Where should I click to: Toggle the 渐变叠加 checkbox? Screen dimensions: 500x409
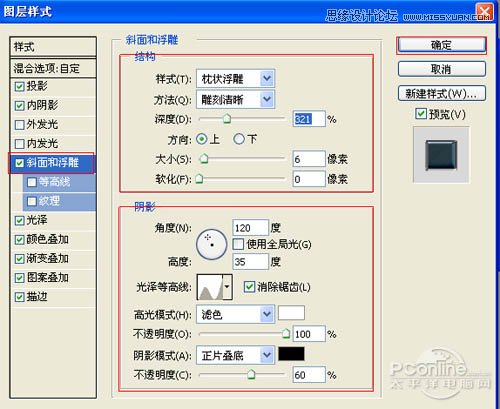click(20, 259)
